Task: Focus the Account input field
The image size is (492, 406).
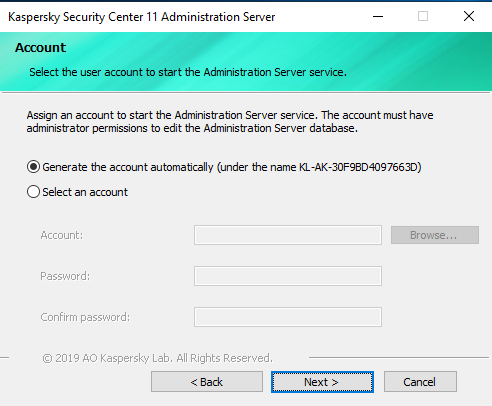Action: point(288,235)
